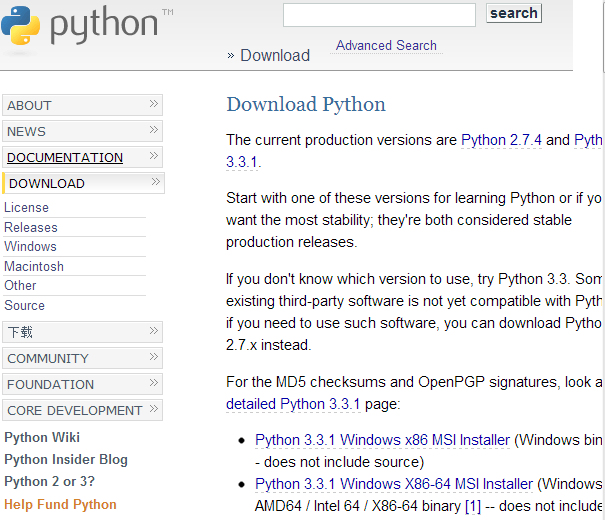The height and width of the screenshot is (520, 605).
Task: Open the Releases sidebar link
Action: tap(31, 227)
